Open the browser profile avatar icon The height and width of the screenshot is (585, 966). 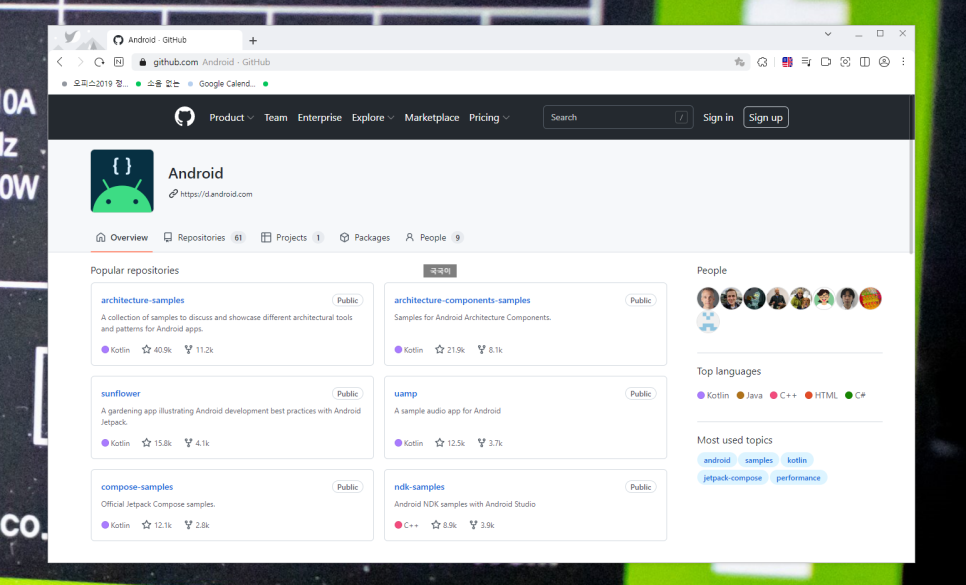tap(884, 62)
